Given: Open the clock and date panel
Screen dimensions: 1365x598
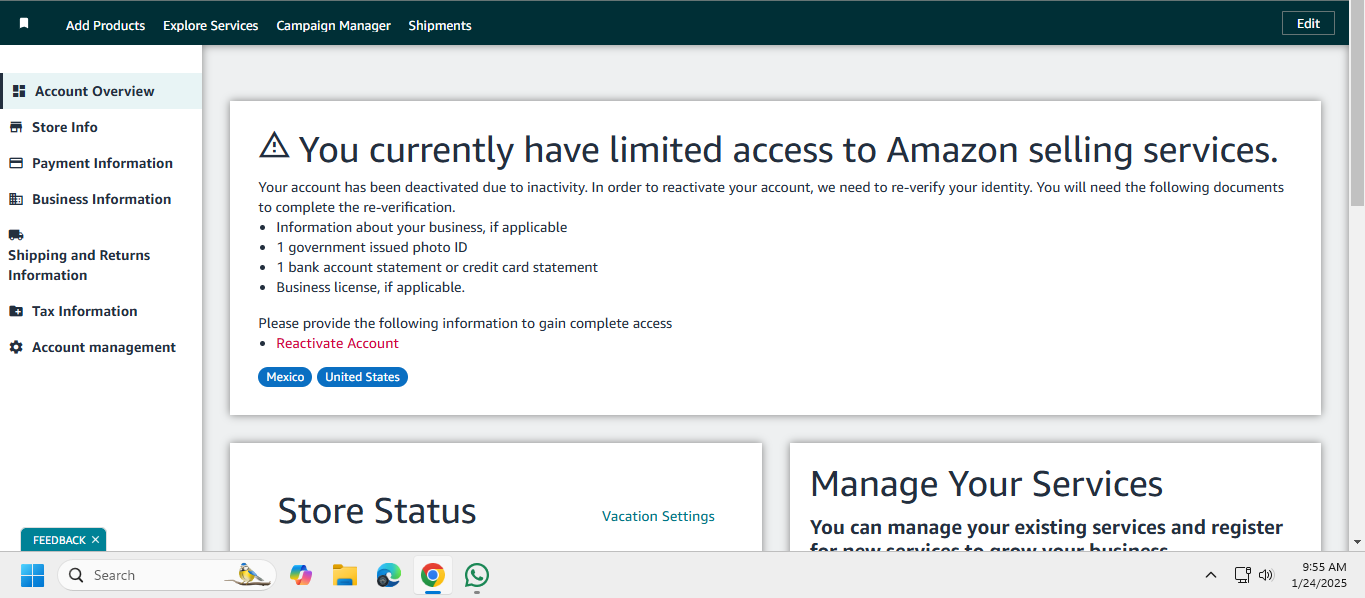Looking at the screenshot, I should click(1318, 575).
